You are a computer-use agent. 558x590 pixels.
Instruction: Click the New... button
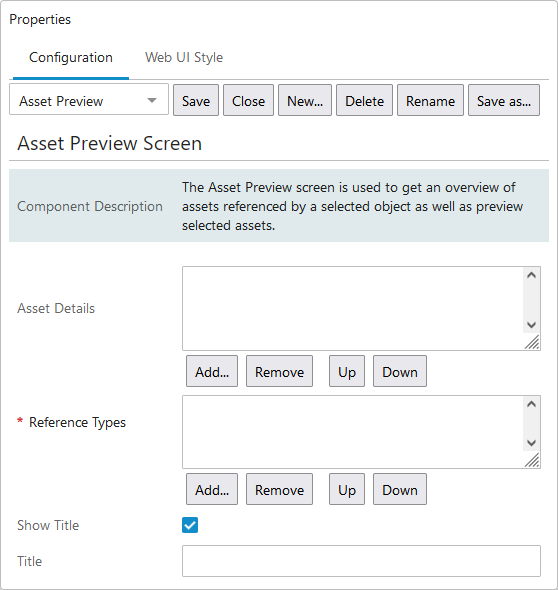pyautogui.click(x=305, y=100)
